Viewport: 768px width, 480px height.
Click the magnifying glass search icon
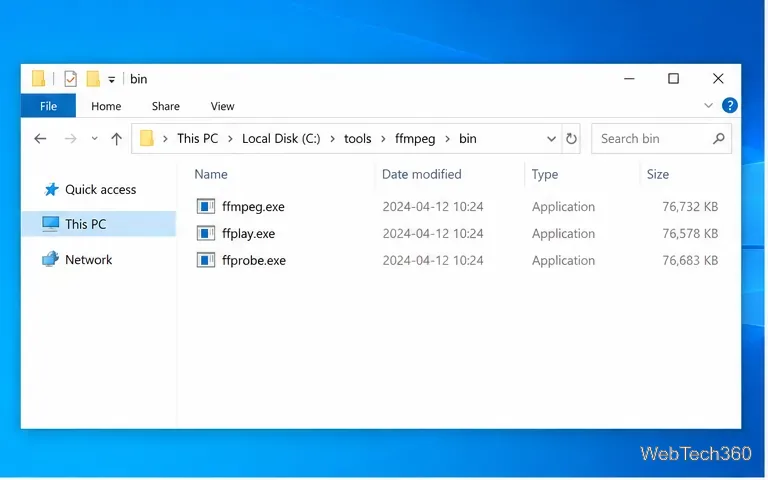pyautogui.click(x=719, y=139)
